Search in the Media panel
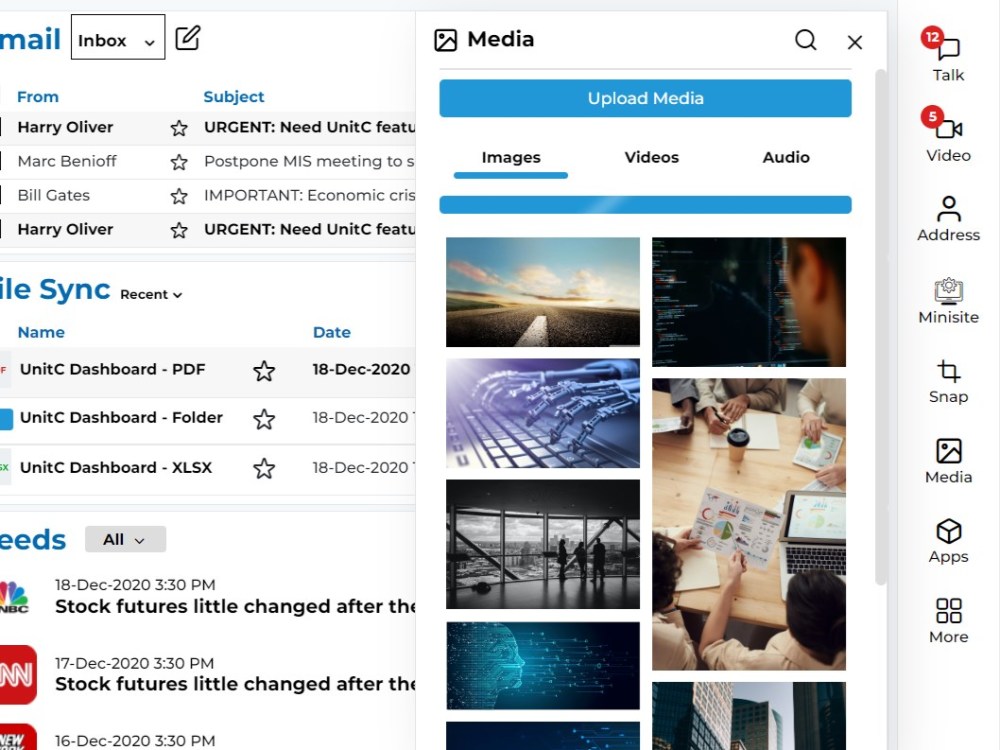Screen dimensions: 1000x750 coord(805,40)
